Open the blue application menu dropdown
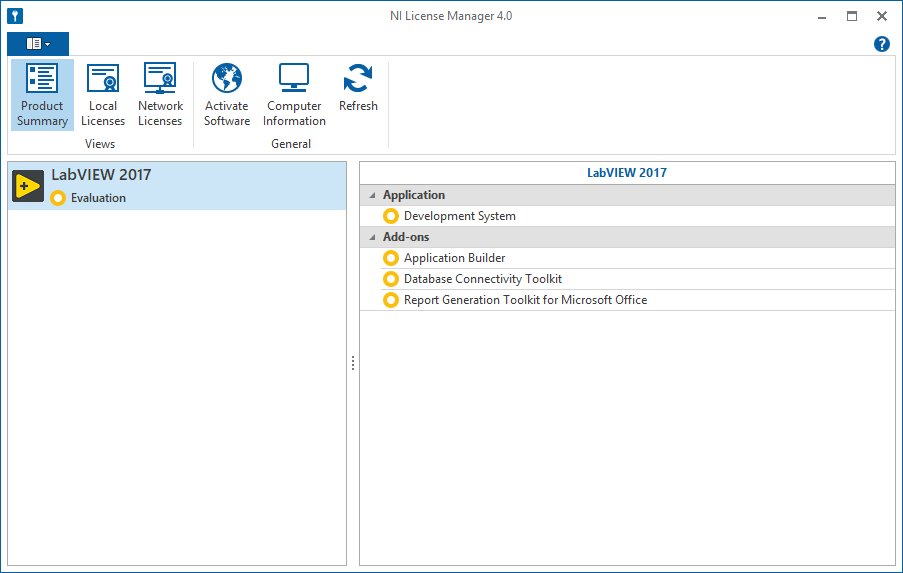The image size is (903, 573). (38, 44)
